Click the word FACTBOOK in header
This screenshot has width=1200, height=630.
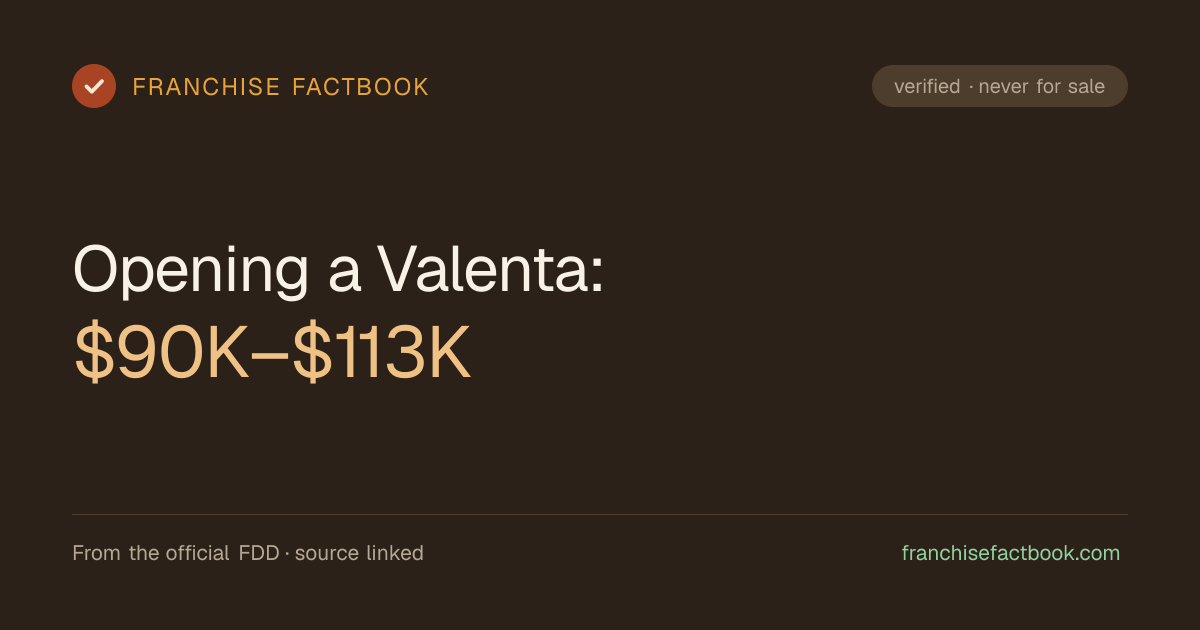(x=361, y=87)
